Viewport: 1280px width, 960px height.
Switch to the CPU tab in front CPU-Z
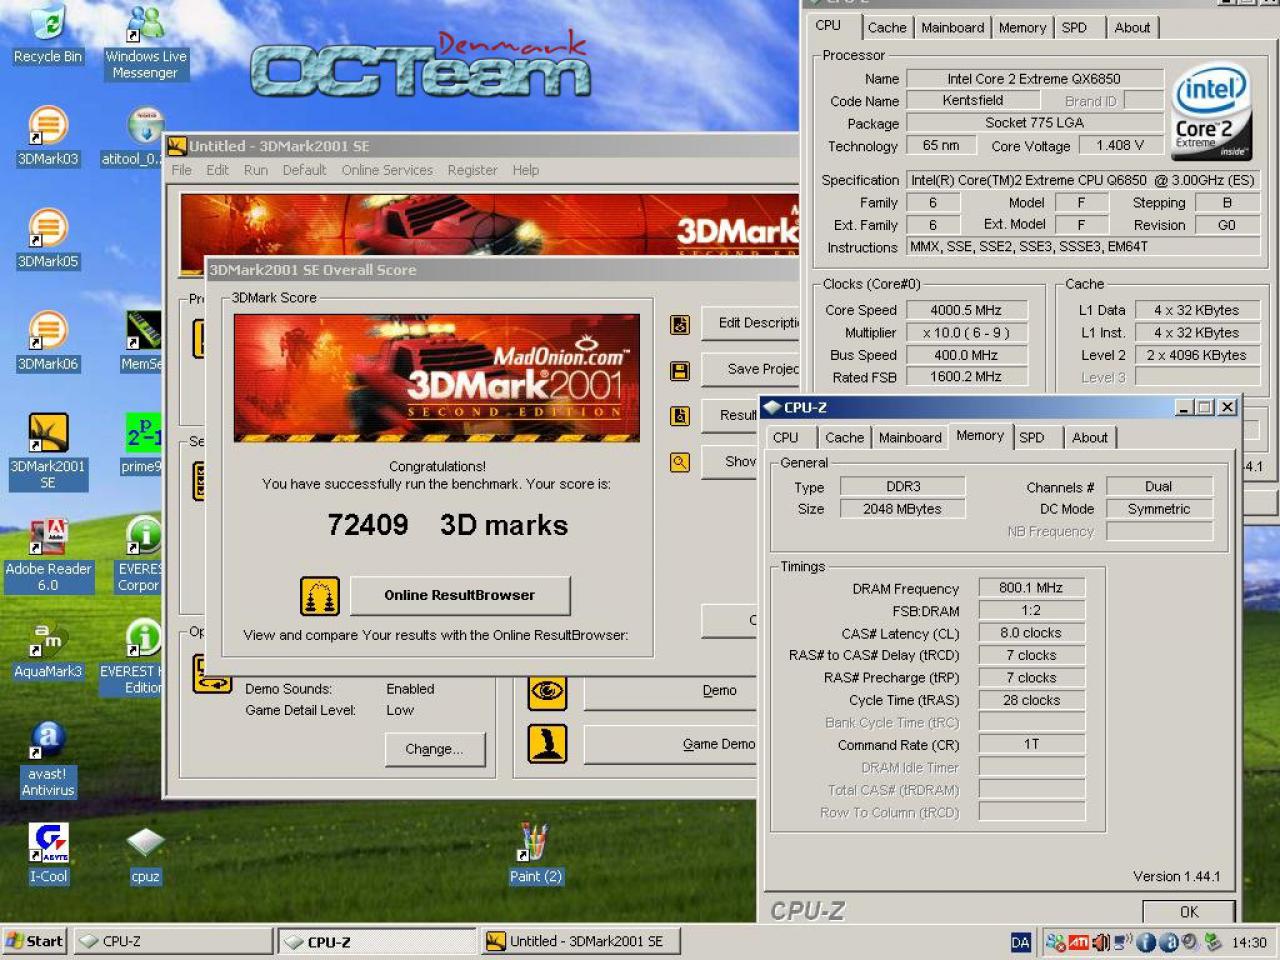[786, 437]
